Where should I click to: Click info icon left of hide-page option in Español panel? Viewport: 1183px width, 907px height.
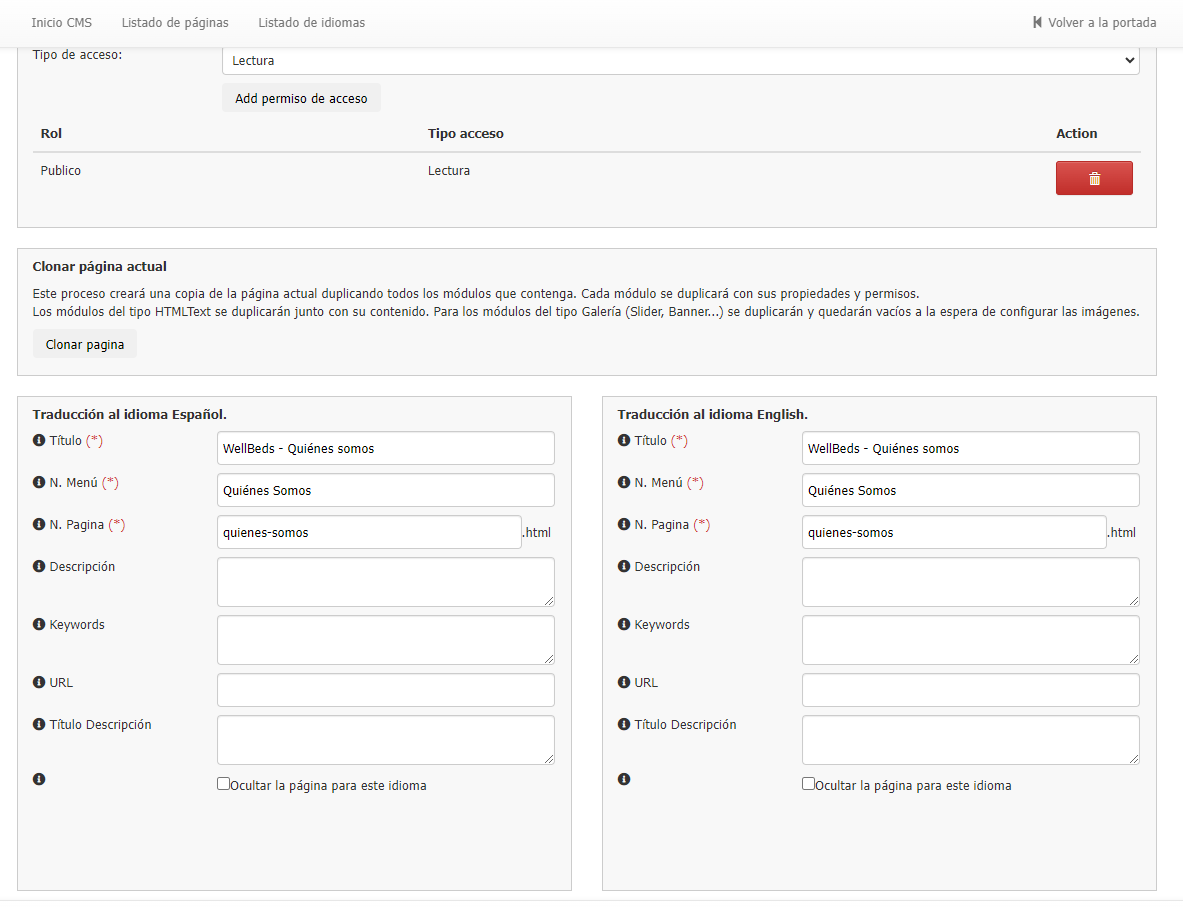(x=39, y=779)
